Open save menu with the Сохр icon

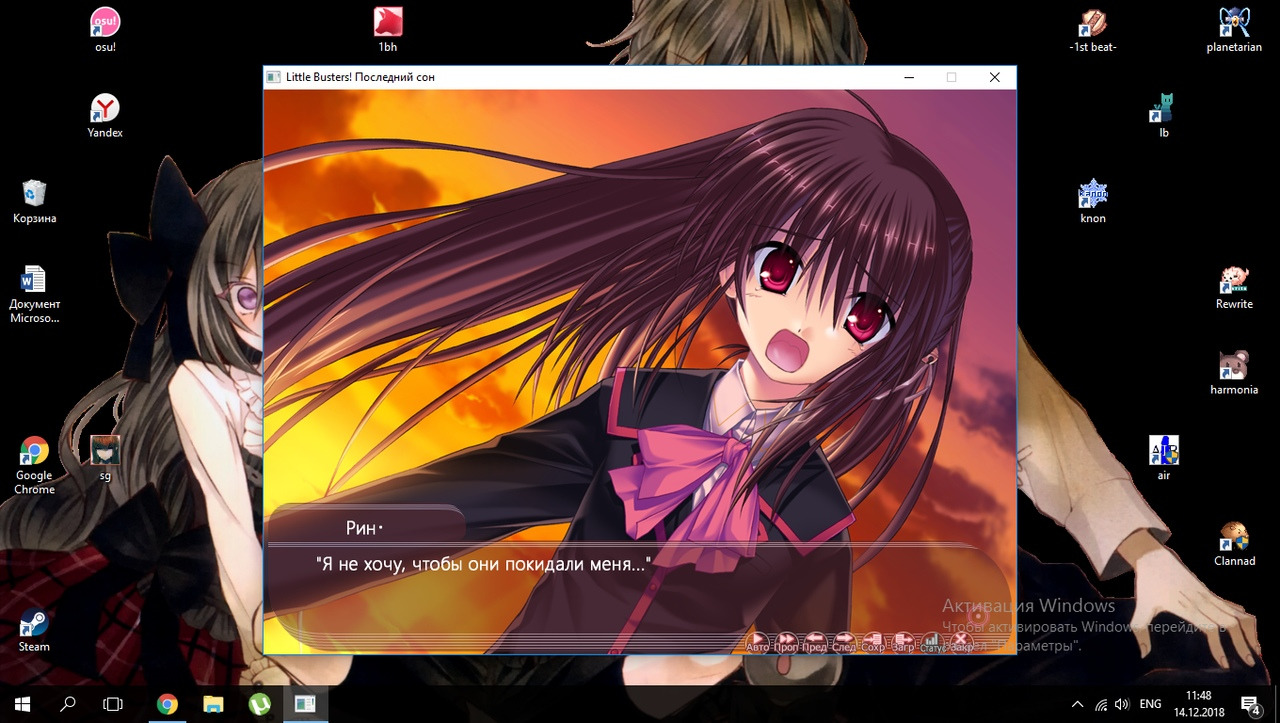[x=873, y=641]
